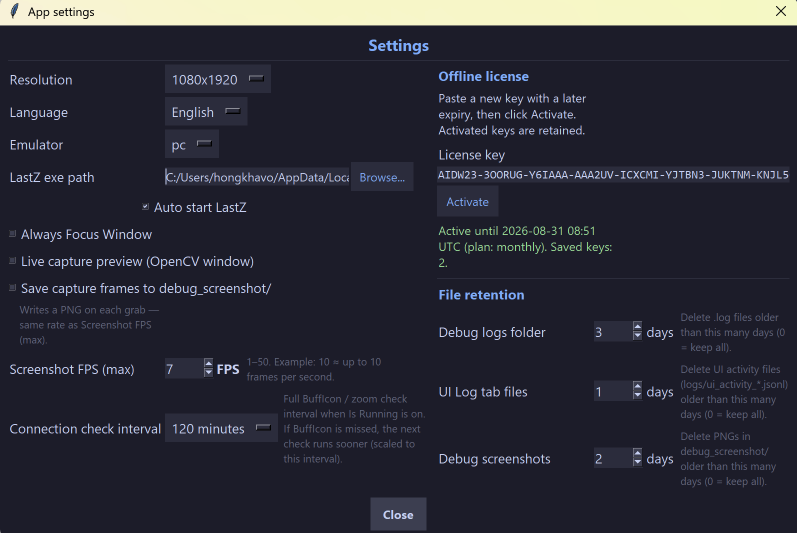The height and width of the screenshot is (533, 797).
Task: Click the 'Connection check interval' label
Action: click(x=85, y=429)
